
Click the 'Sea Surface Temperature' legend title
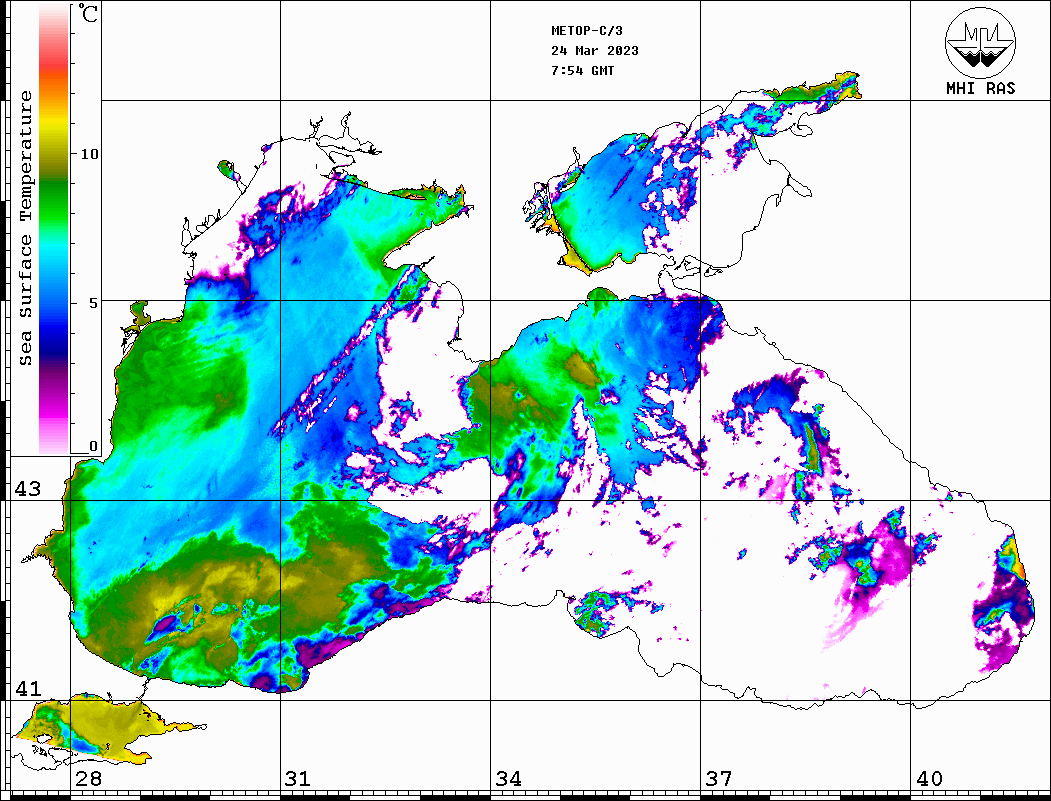(x=25, y=229)
